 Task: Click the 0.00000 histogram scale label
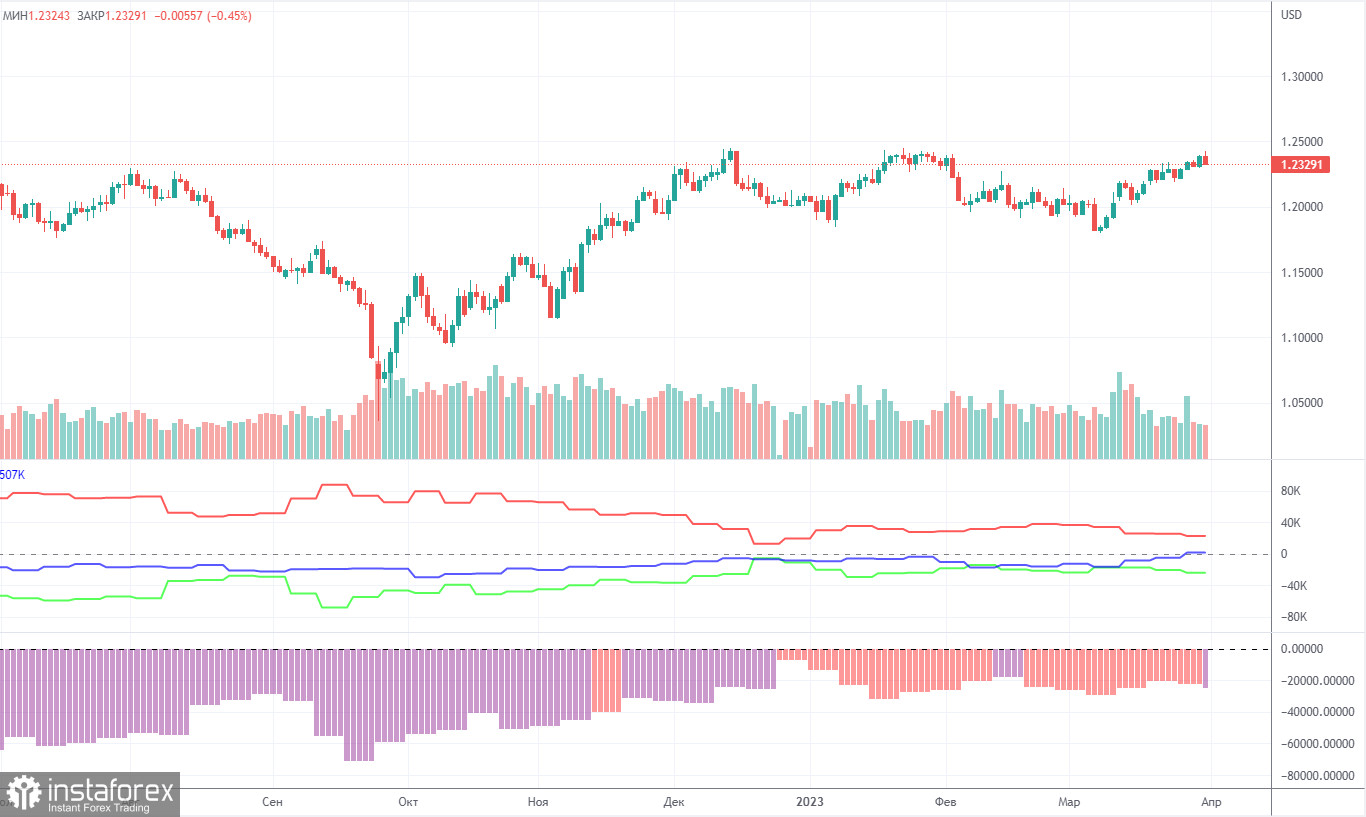coord(1302,649)
